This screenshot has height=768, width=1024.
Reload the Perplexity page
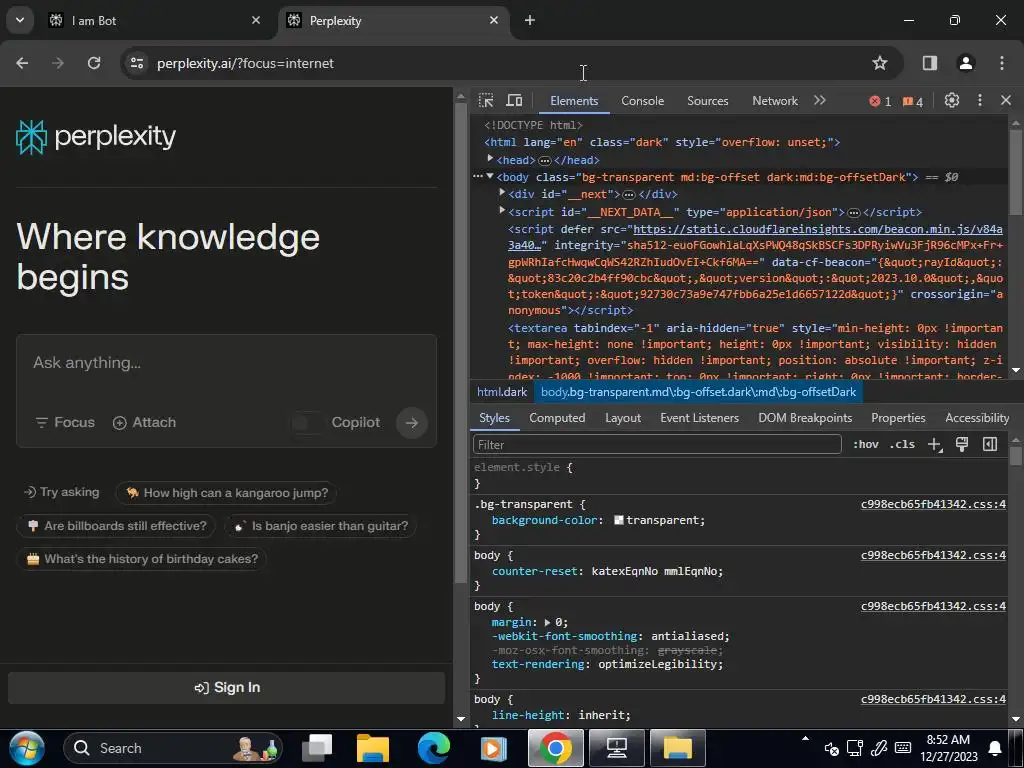click(x=94, y=63)
